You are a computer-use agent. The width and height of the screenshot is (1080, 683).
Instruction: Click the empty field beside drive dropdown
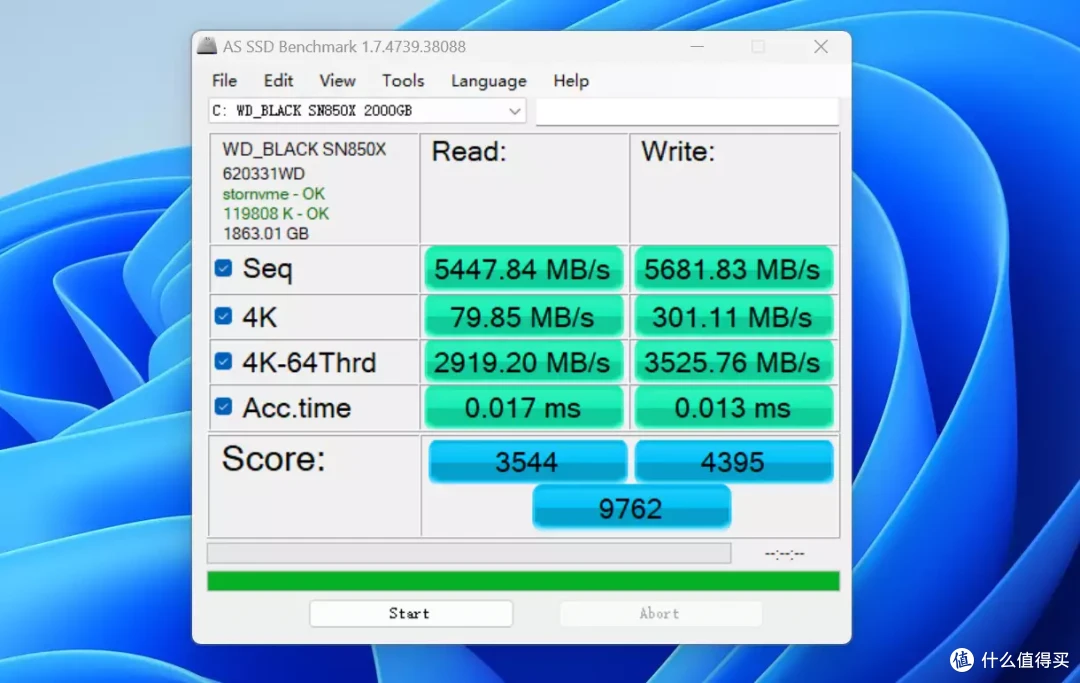687,112
